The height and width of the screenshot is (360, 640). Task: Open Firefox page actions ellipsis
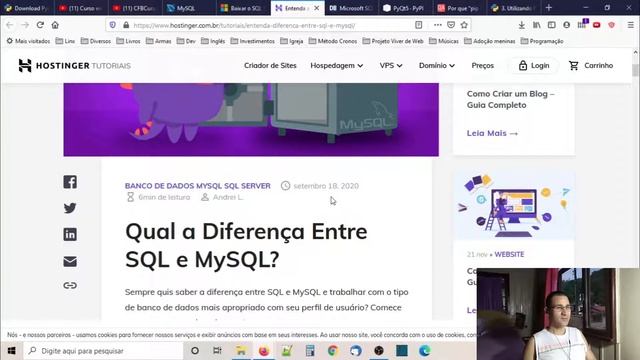(438, 25)
